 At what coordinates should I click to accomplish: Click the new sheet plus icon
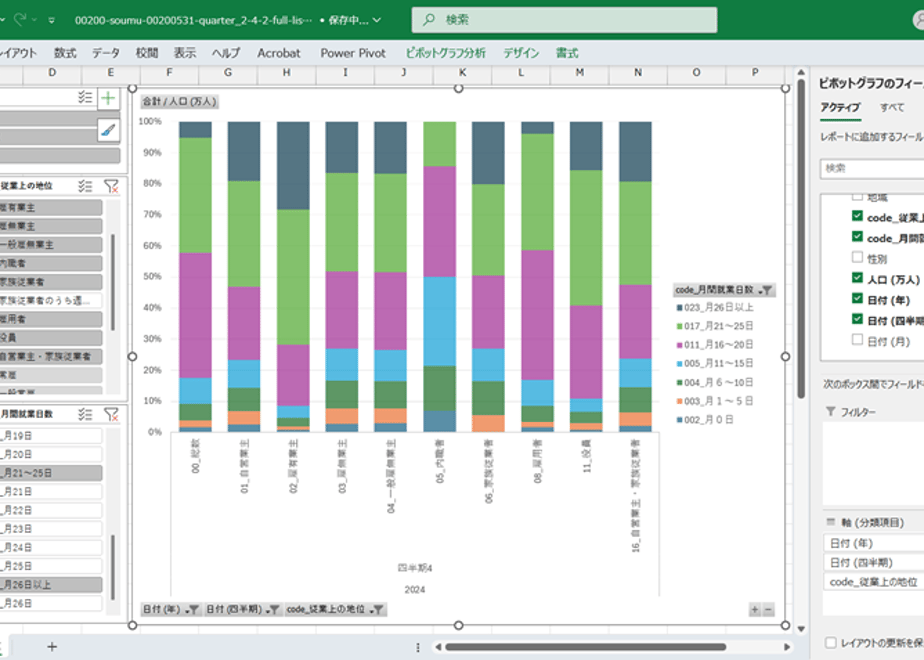52,646
